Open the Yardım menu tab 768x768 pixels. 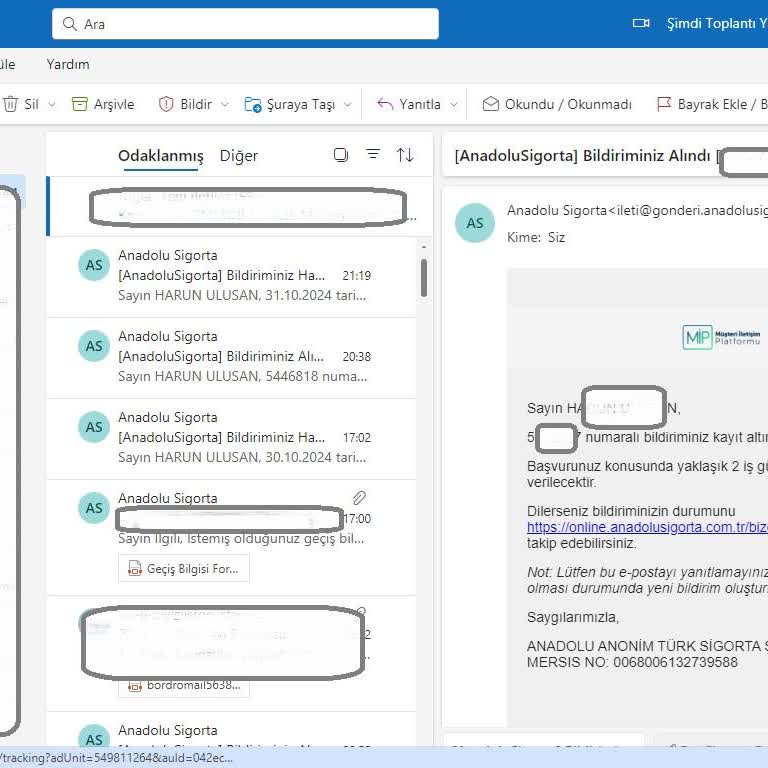68,64
